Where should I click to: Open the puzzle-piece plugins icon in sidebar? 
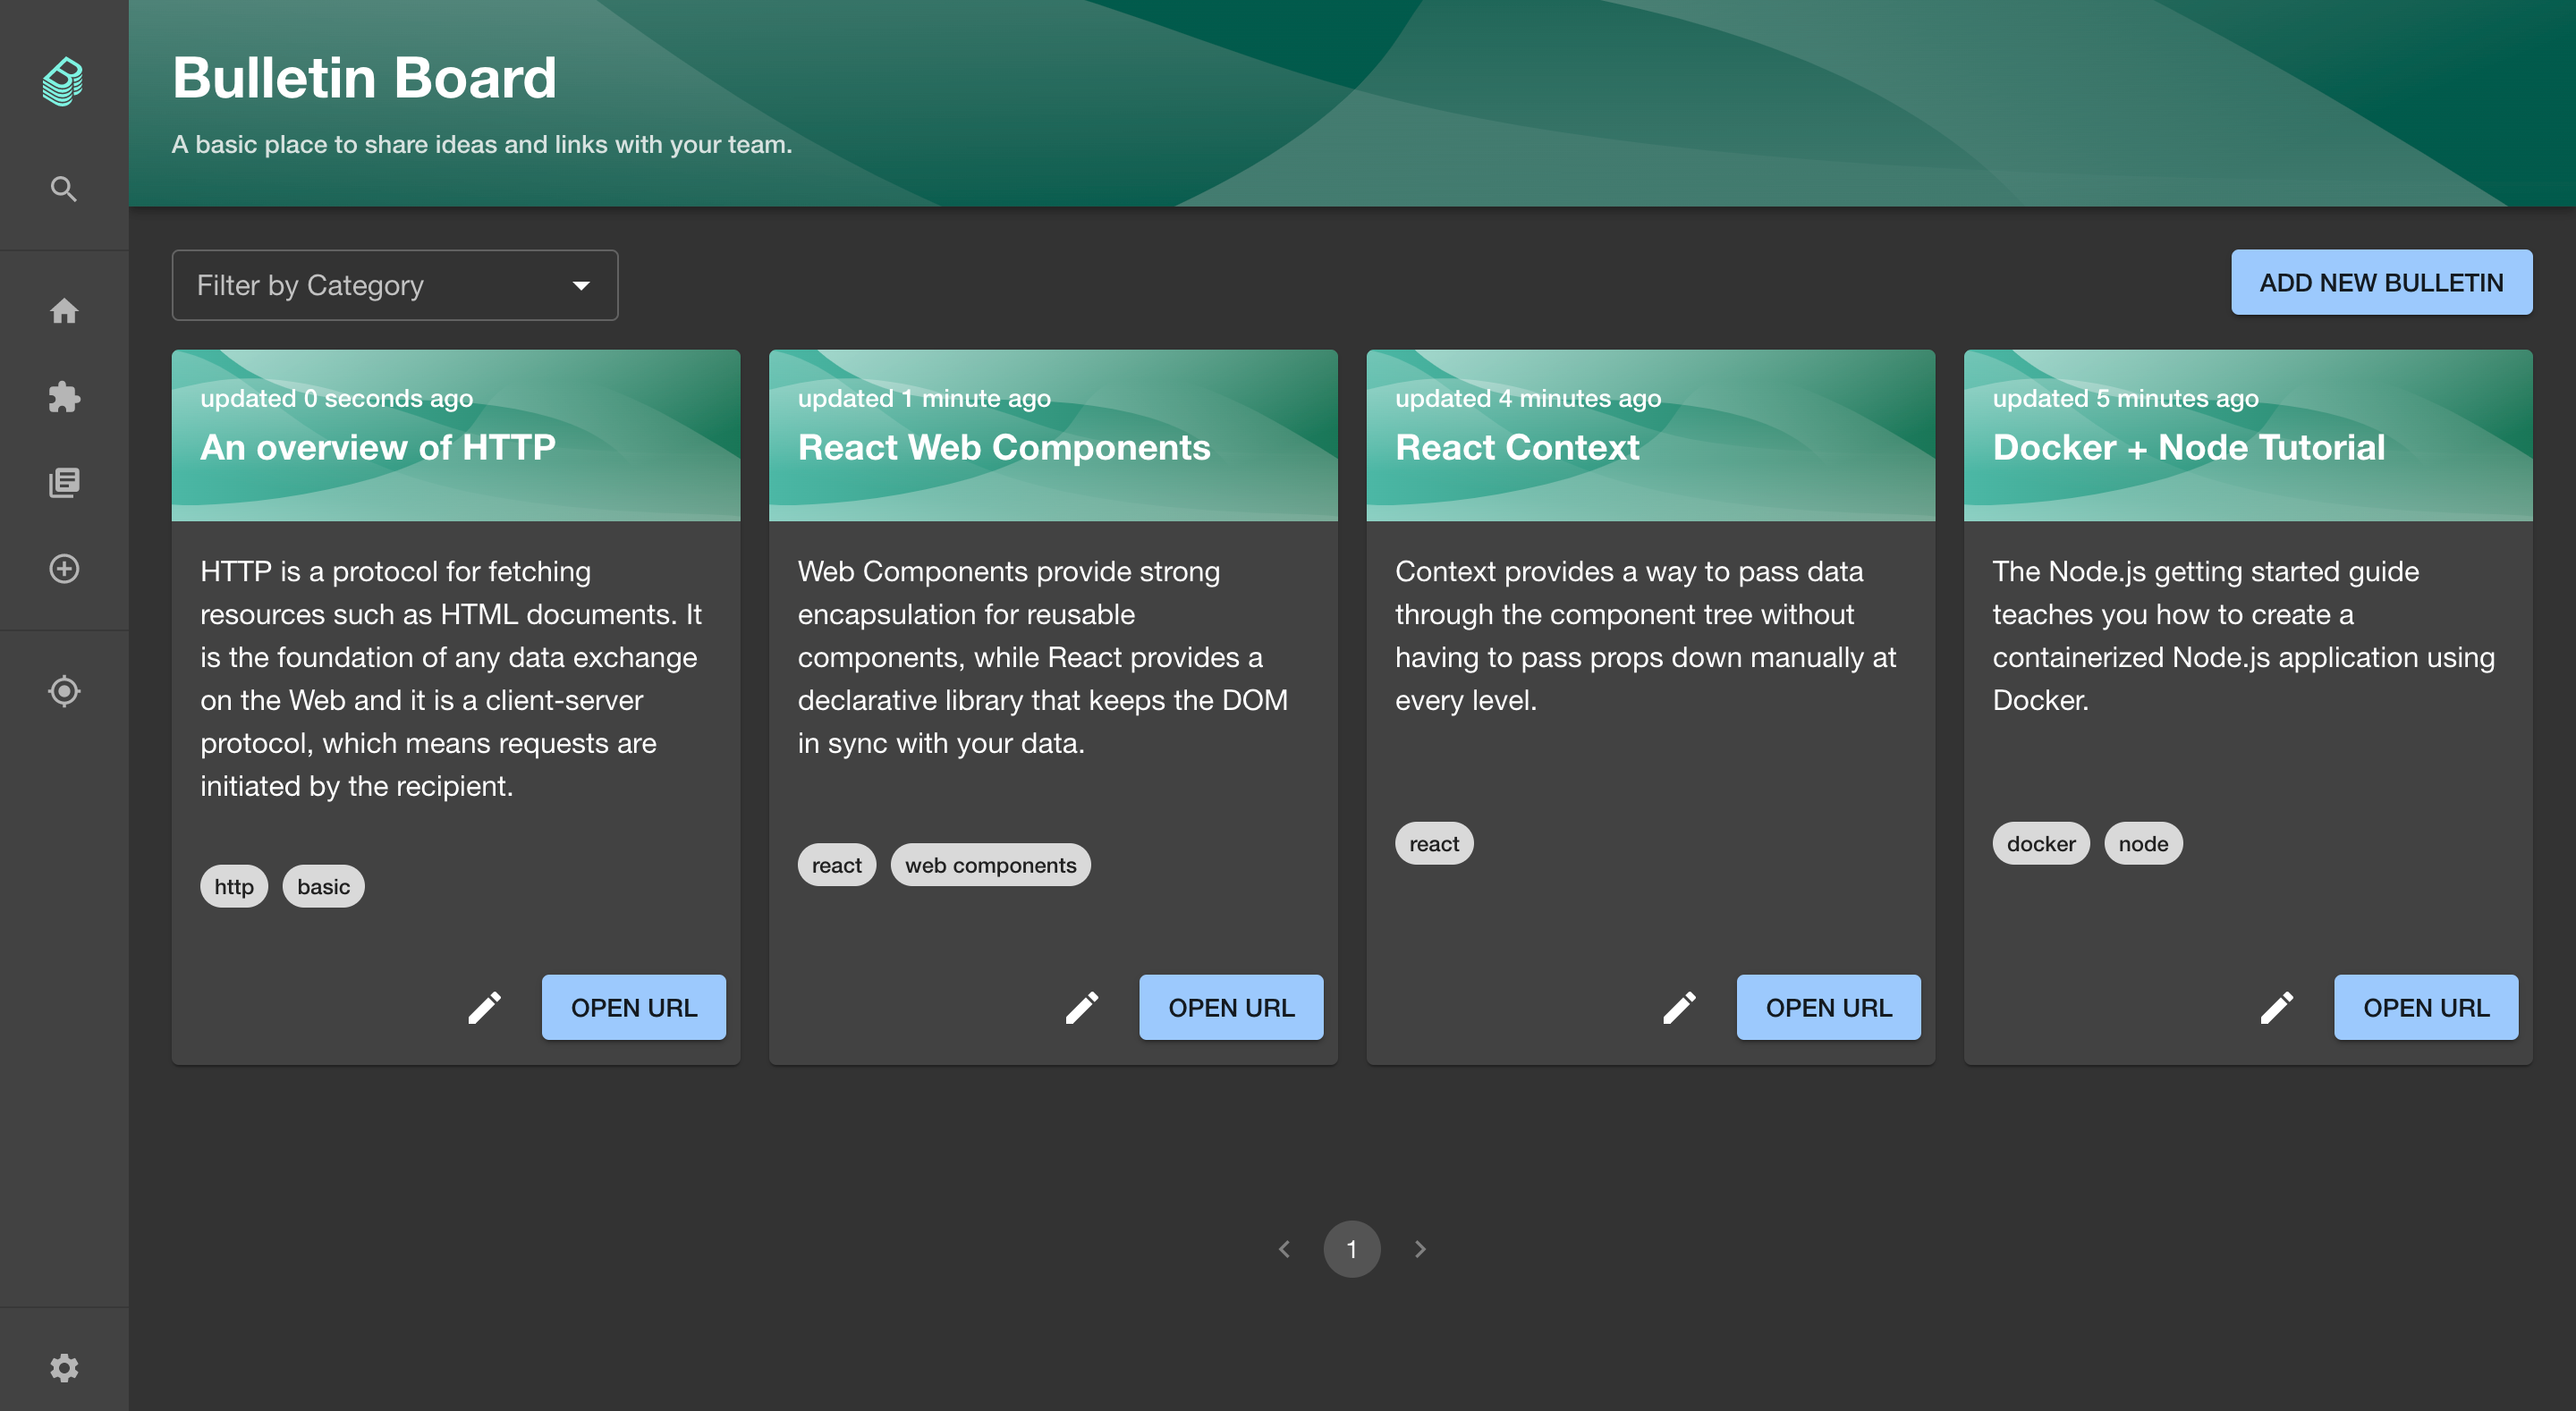pyautogui.click(x=63, y=397)
